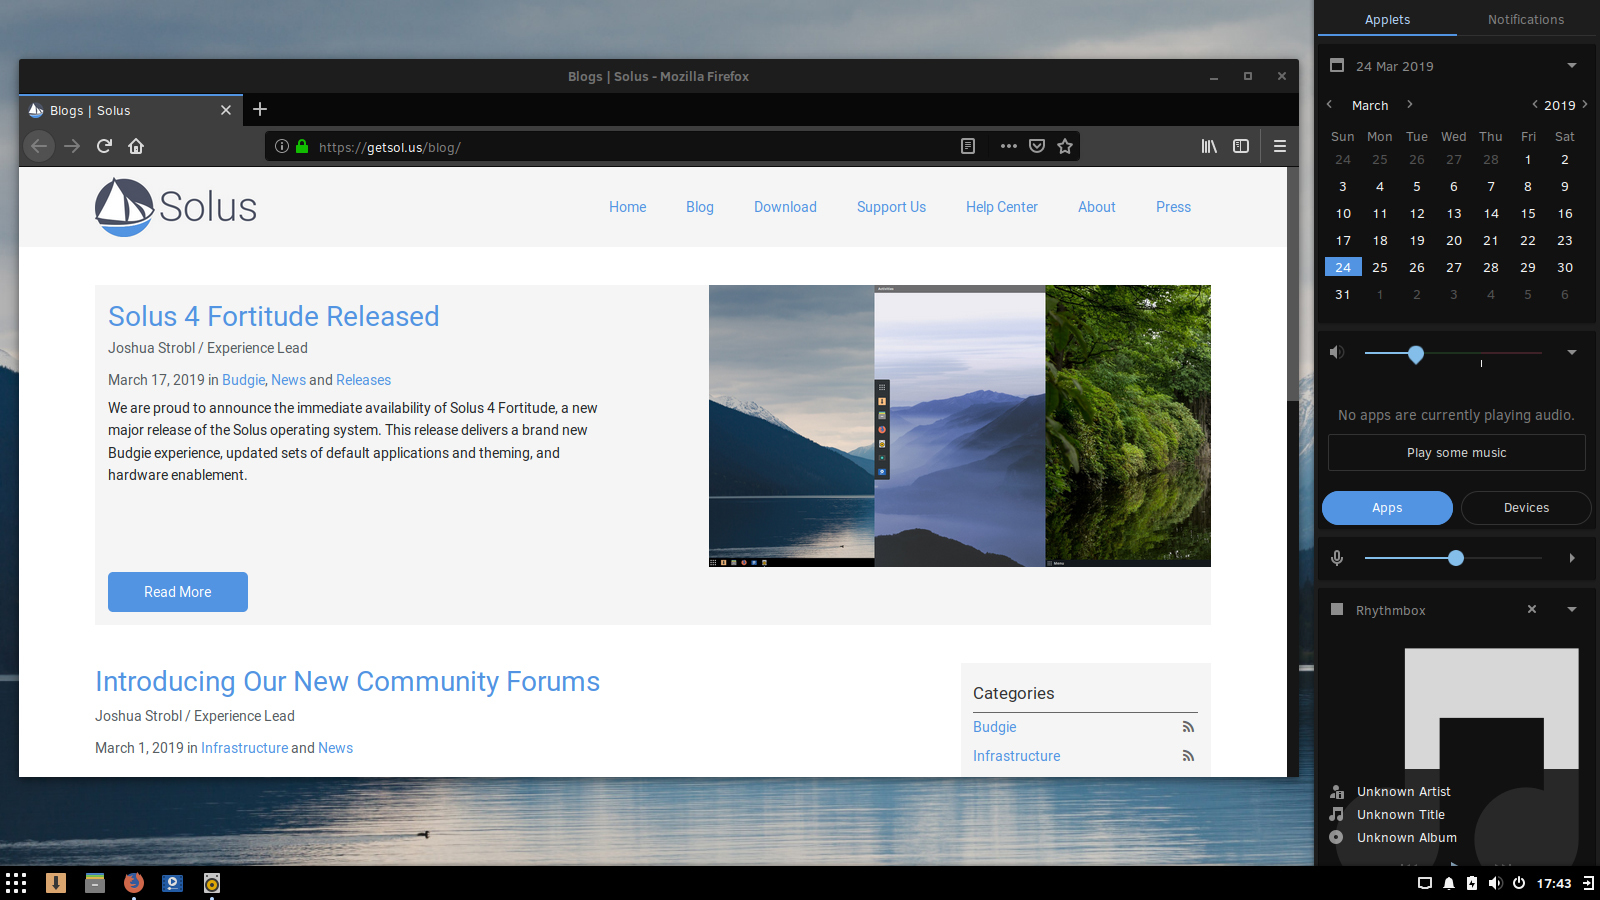
Task: Open the Budgie applications menu grid
Action: click(16, 883)
